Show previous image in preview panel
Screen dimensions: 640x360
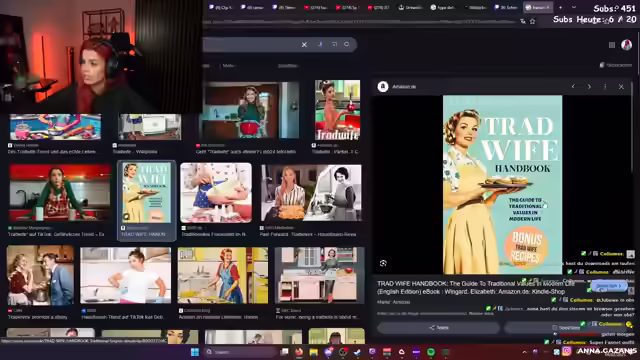(573, 87)
